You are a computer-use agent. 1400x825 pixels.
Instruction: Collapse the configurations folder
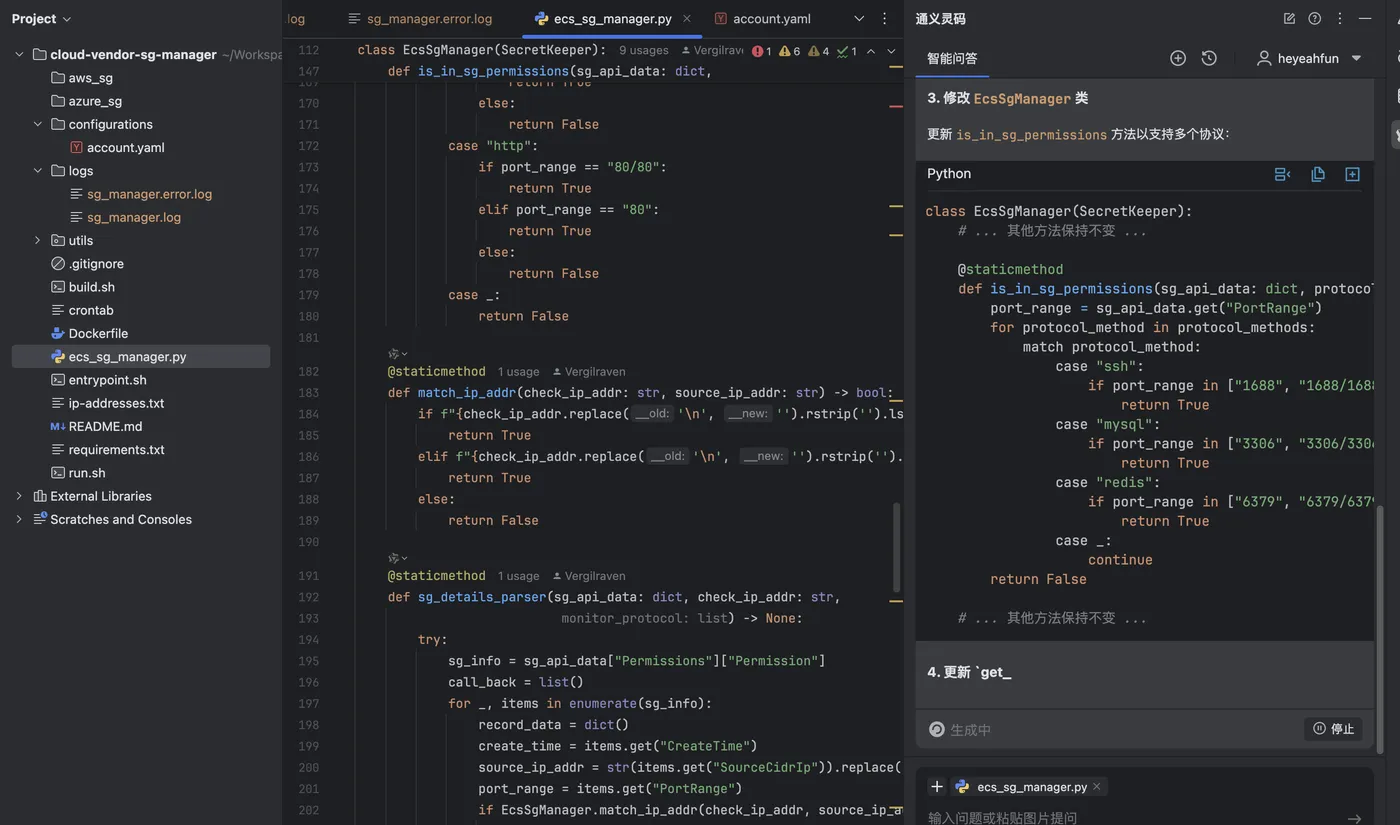click(x=38, y=124)
